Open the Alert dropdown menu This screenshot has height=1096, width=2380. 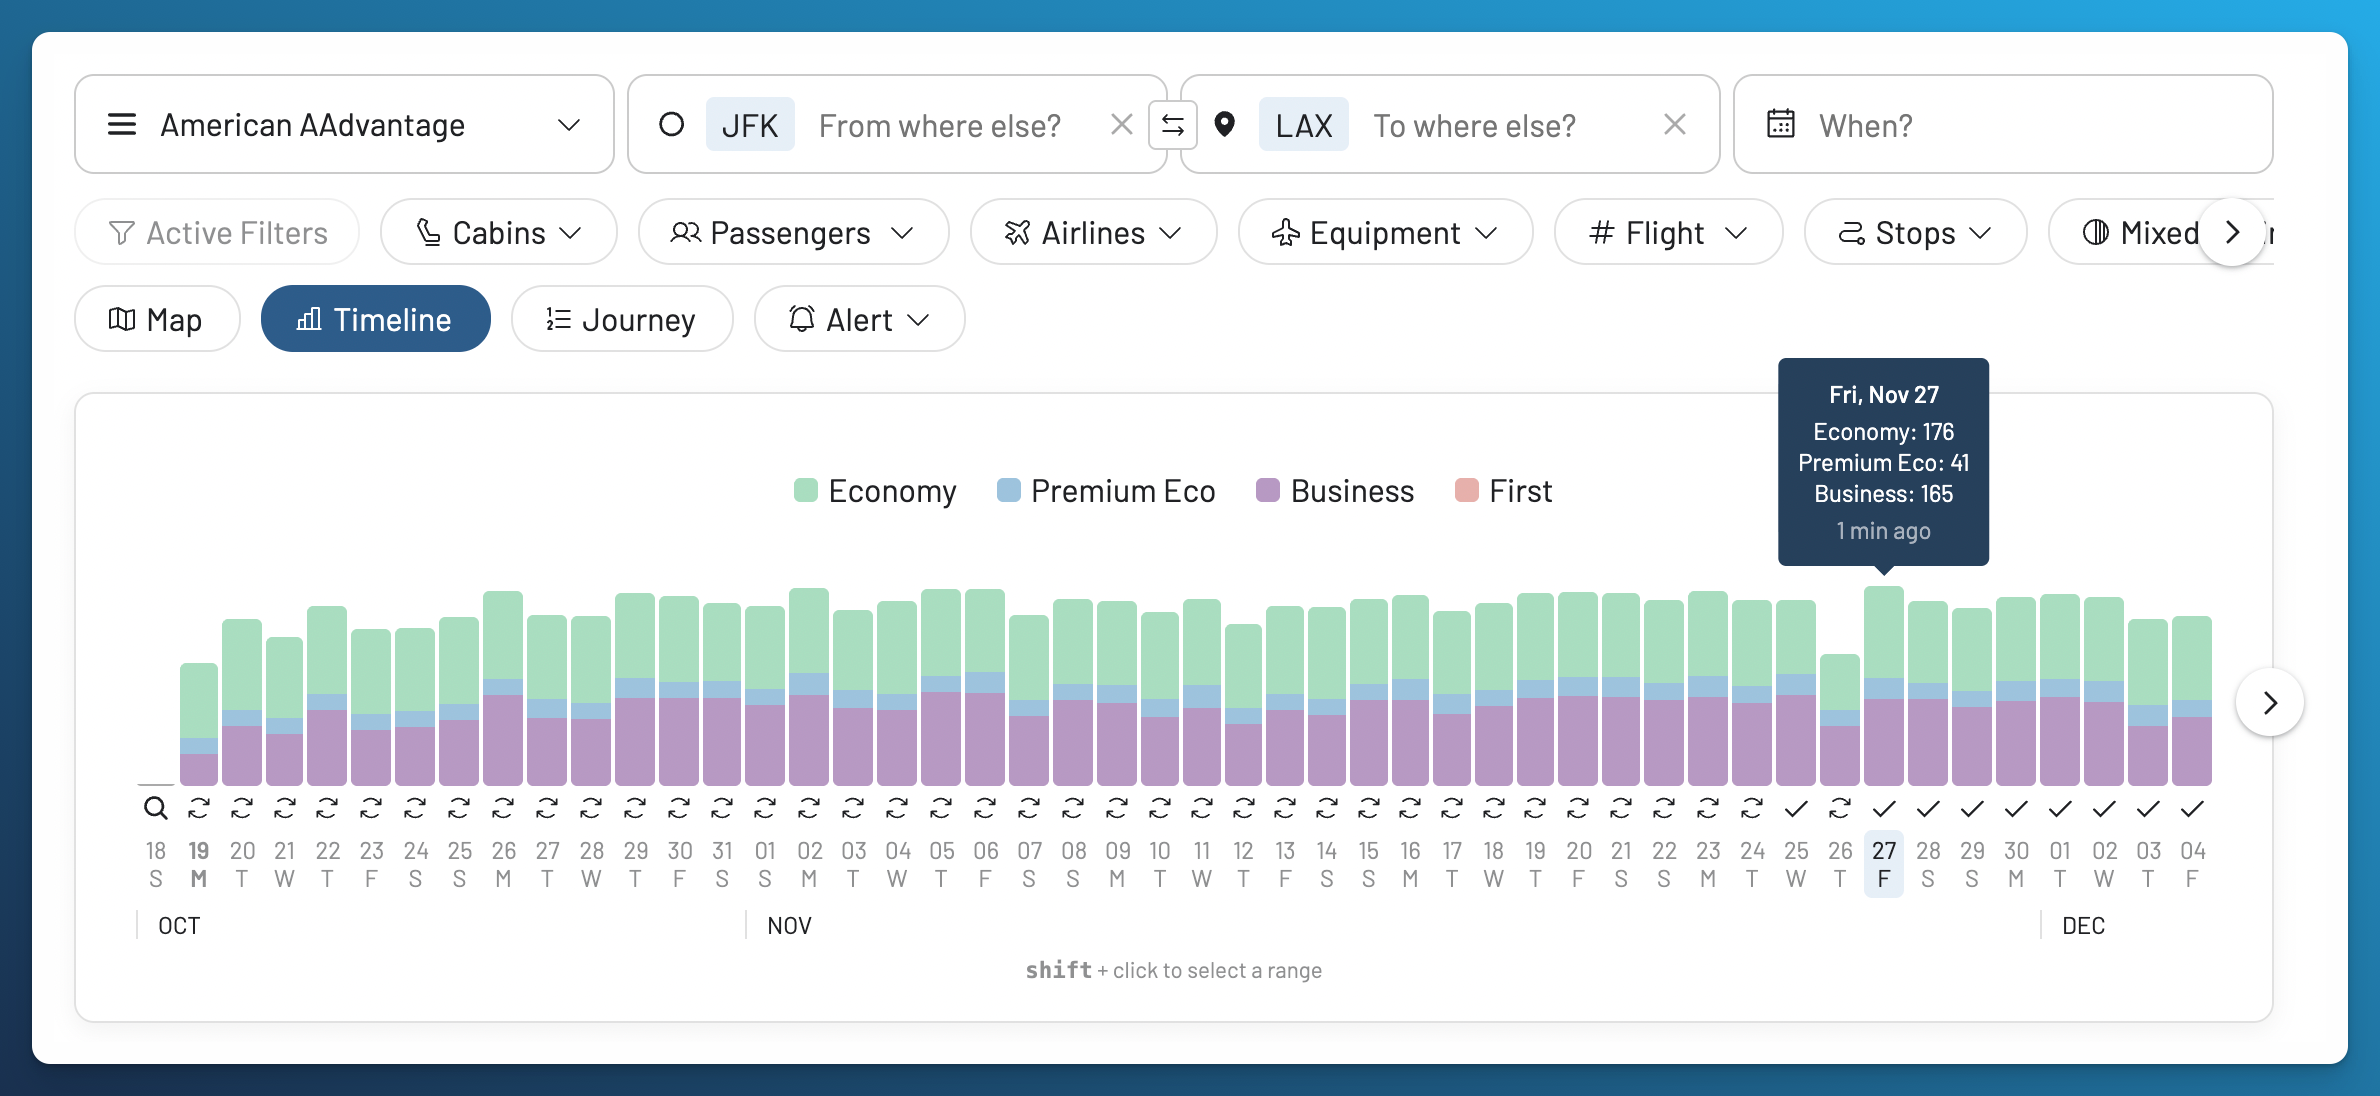tap(859, 319)
